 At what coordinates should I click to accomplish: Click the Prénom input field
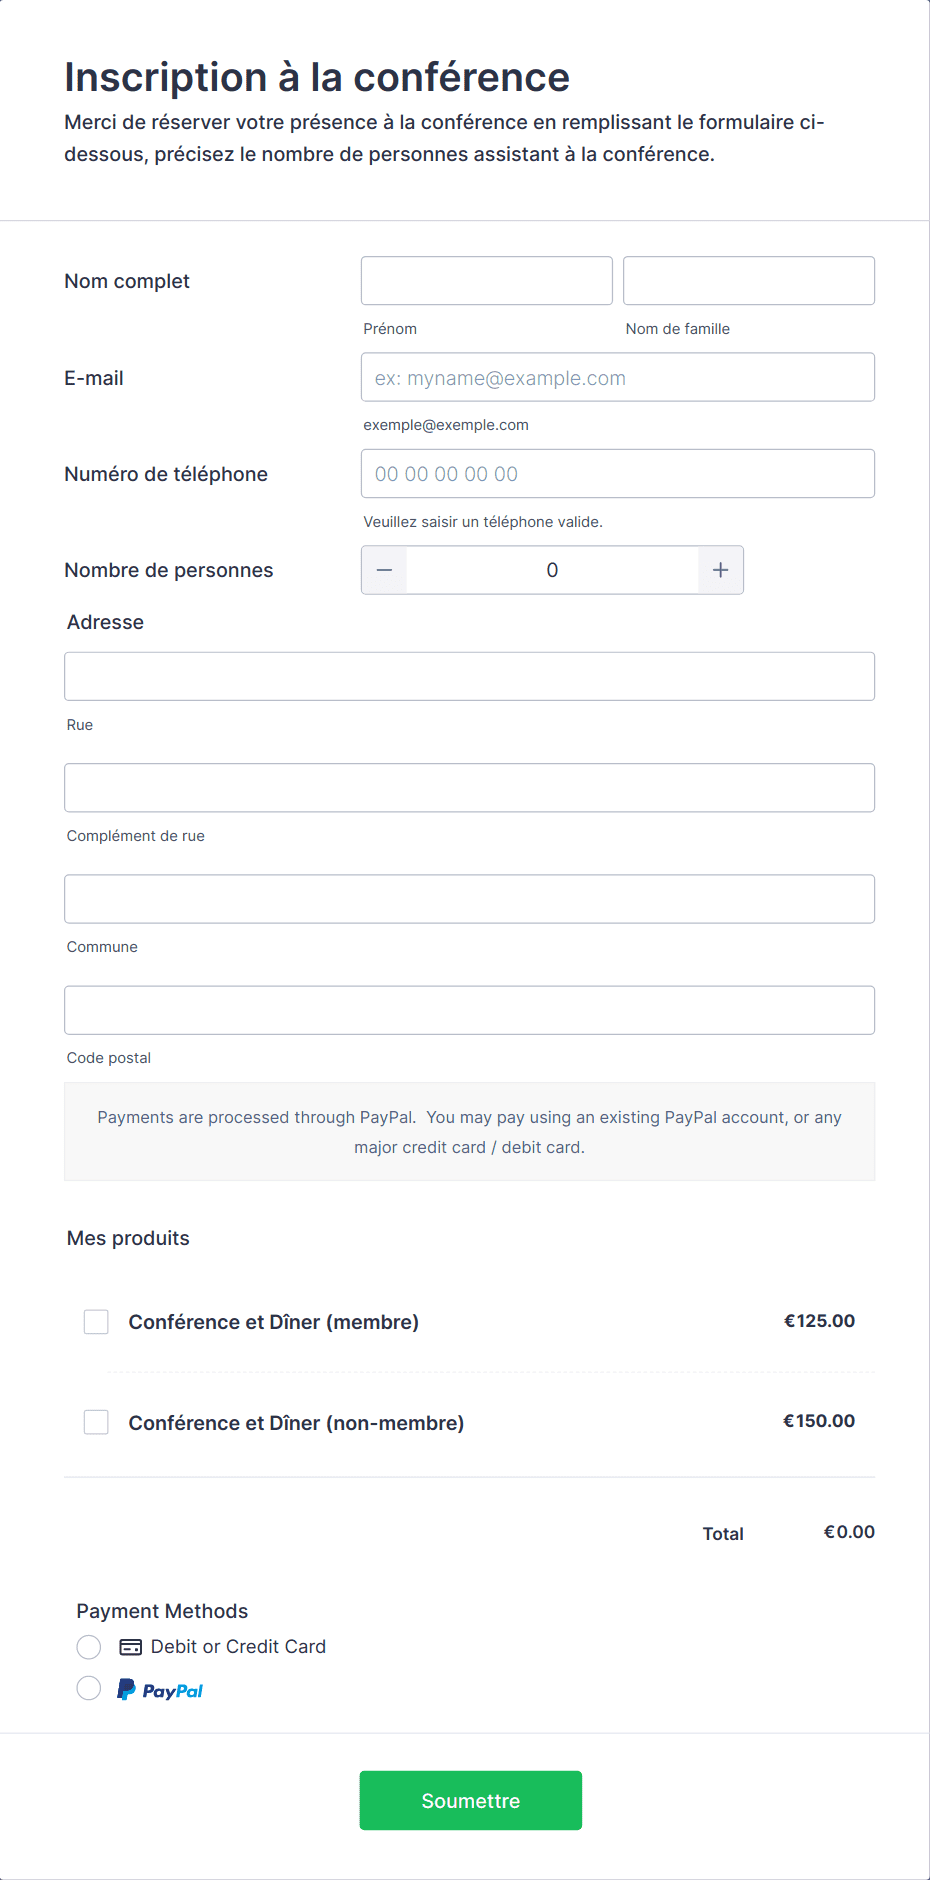[x=486, y=281]
